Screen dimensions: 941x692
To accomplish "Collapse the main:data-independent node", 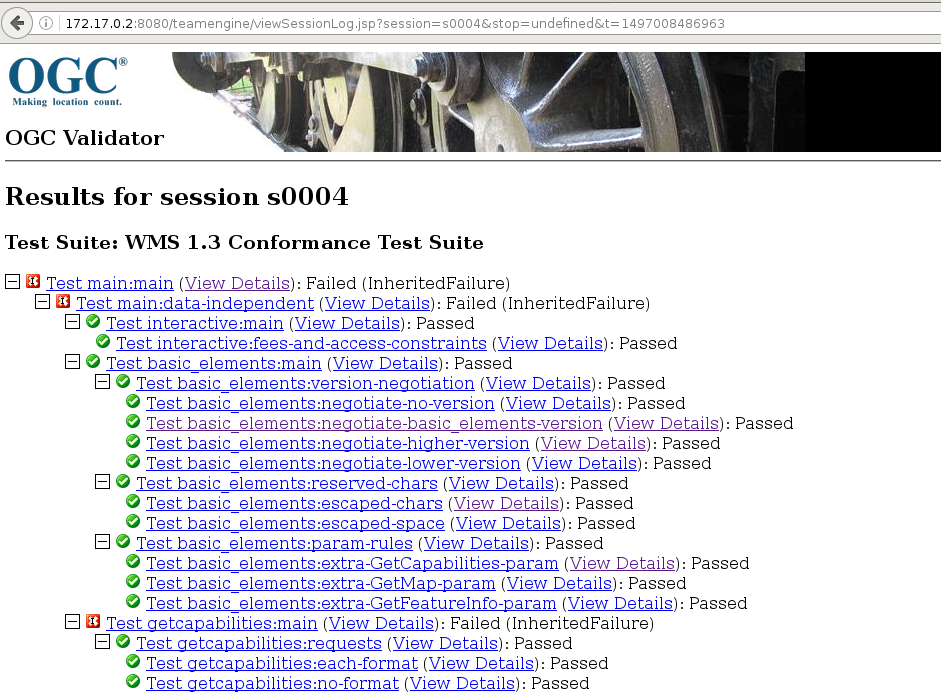I will (x=43, y=301).
